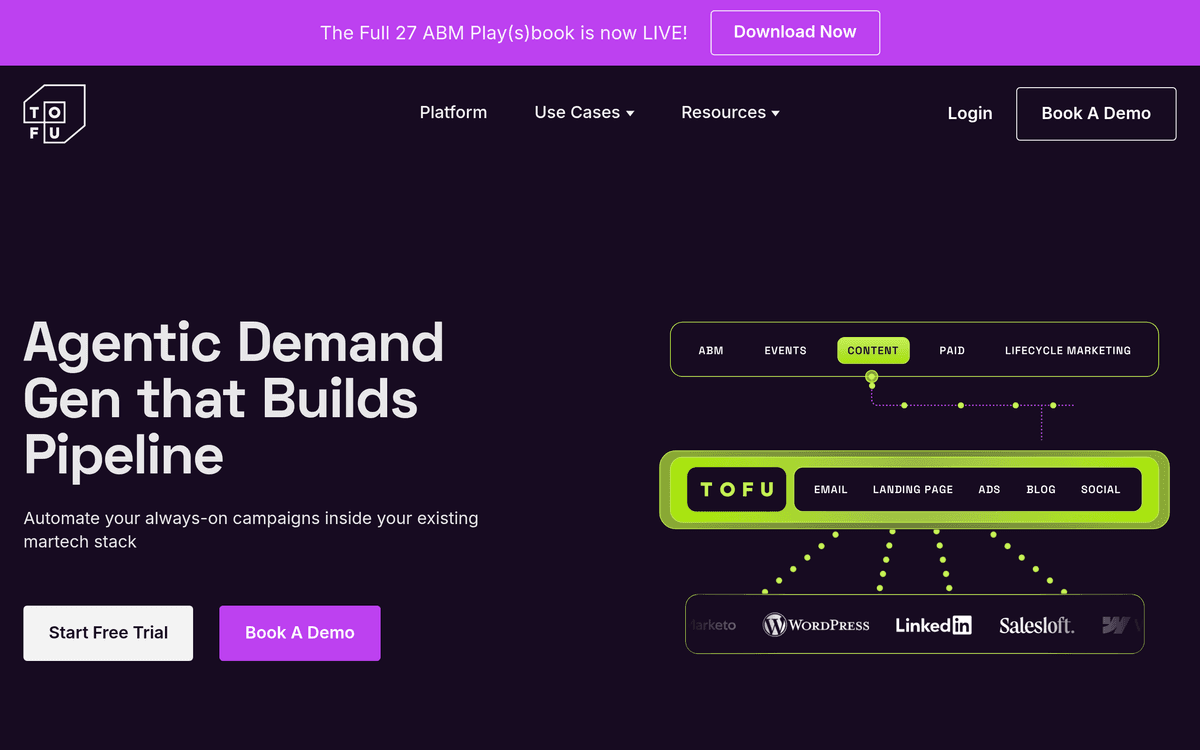Select LIFECYCLE MARKETING at the track's end
Viewport: 1200px width, 750px height.
point(1068,350)
